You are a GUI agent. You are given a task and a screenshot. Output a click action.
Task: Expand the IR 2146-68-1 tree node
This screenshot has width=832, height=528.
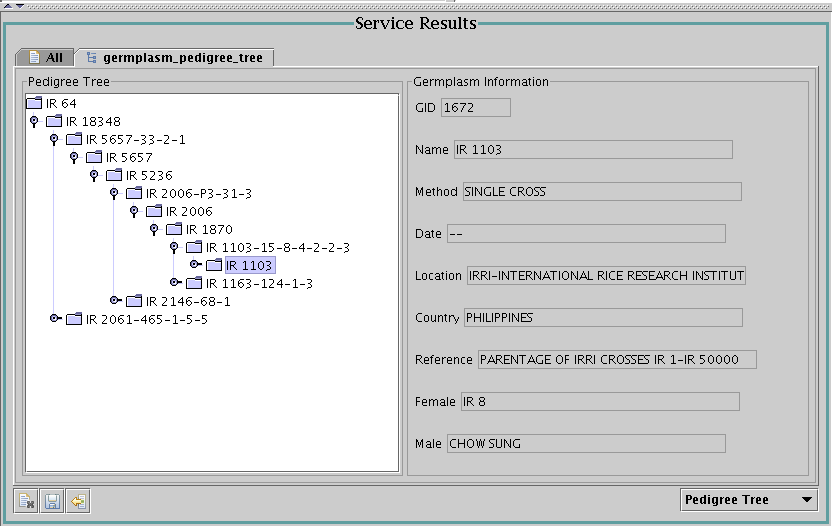coord(115,300)
